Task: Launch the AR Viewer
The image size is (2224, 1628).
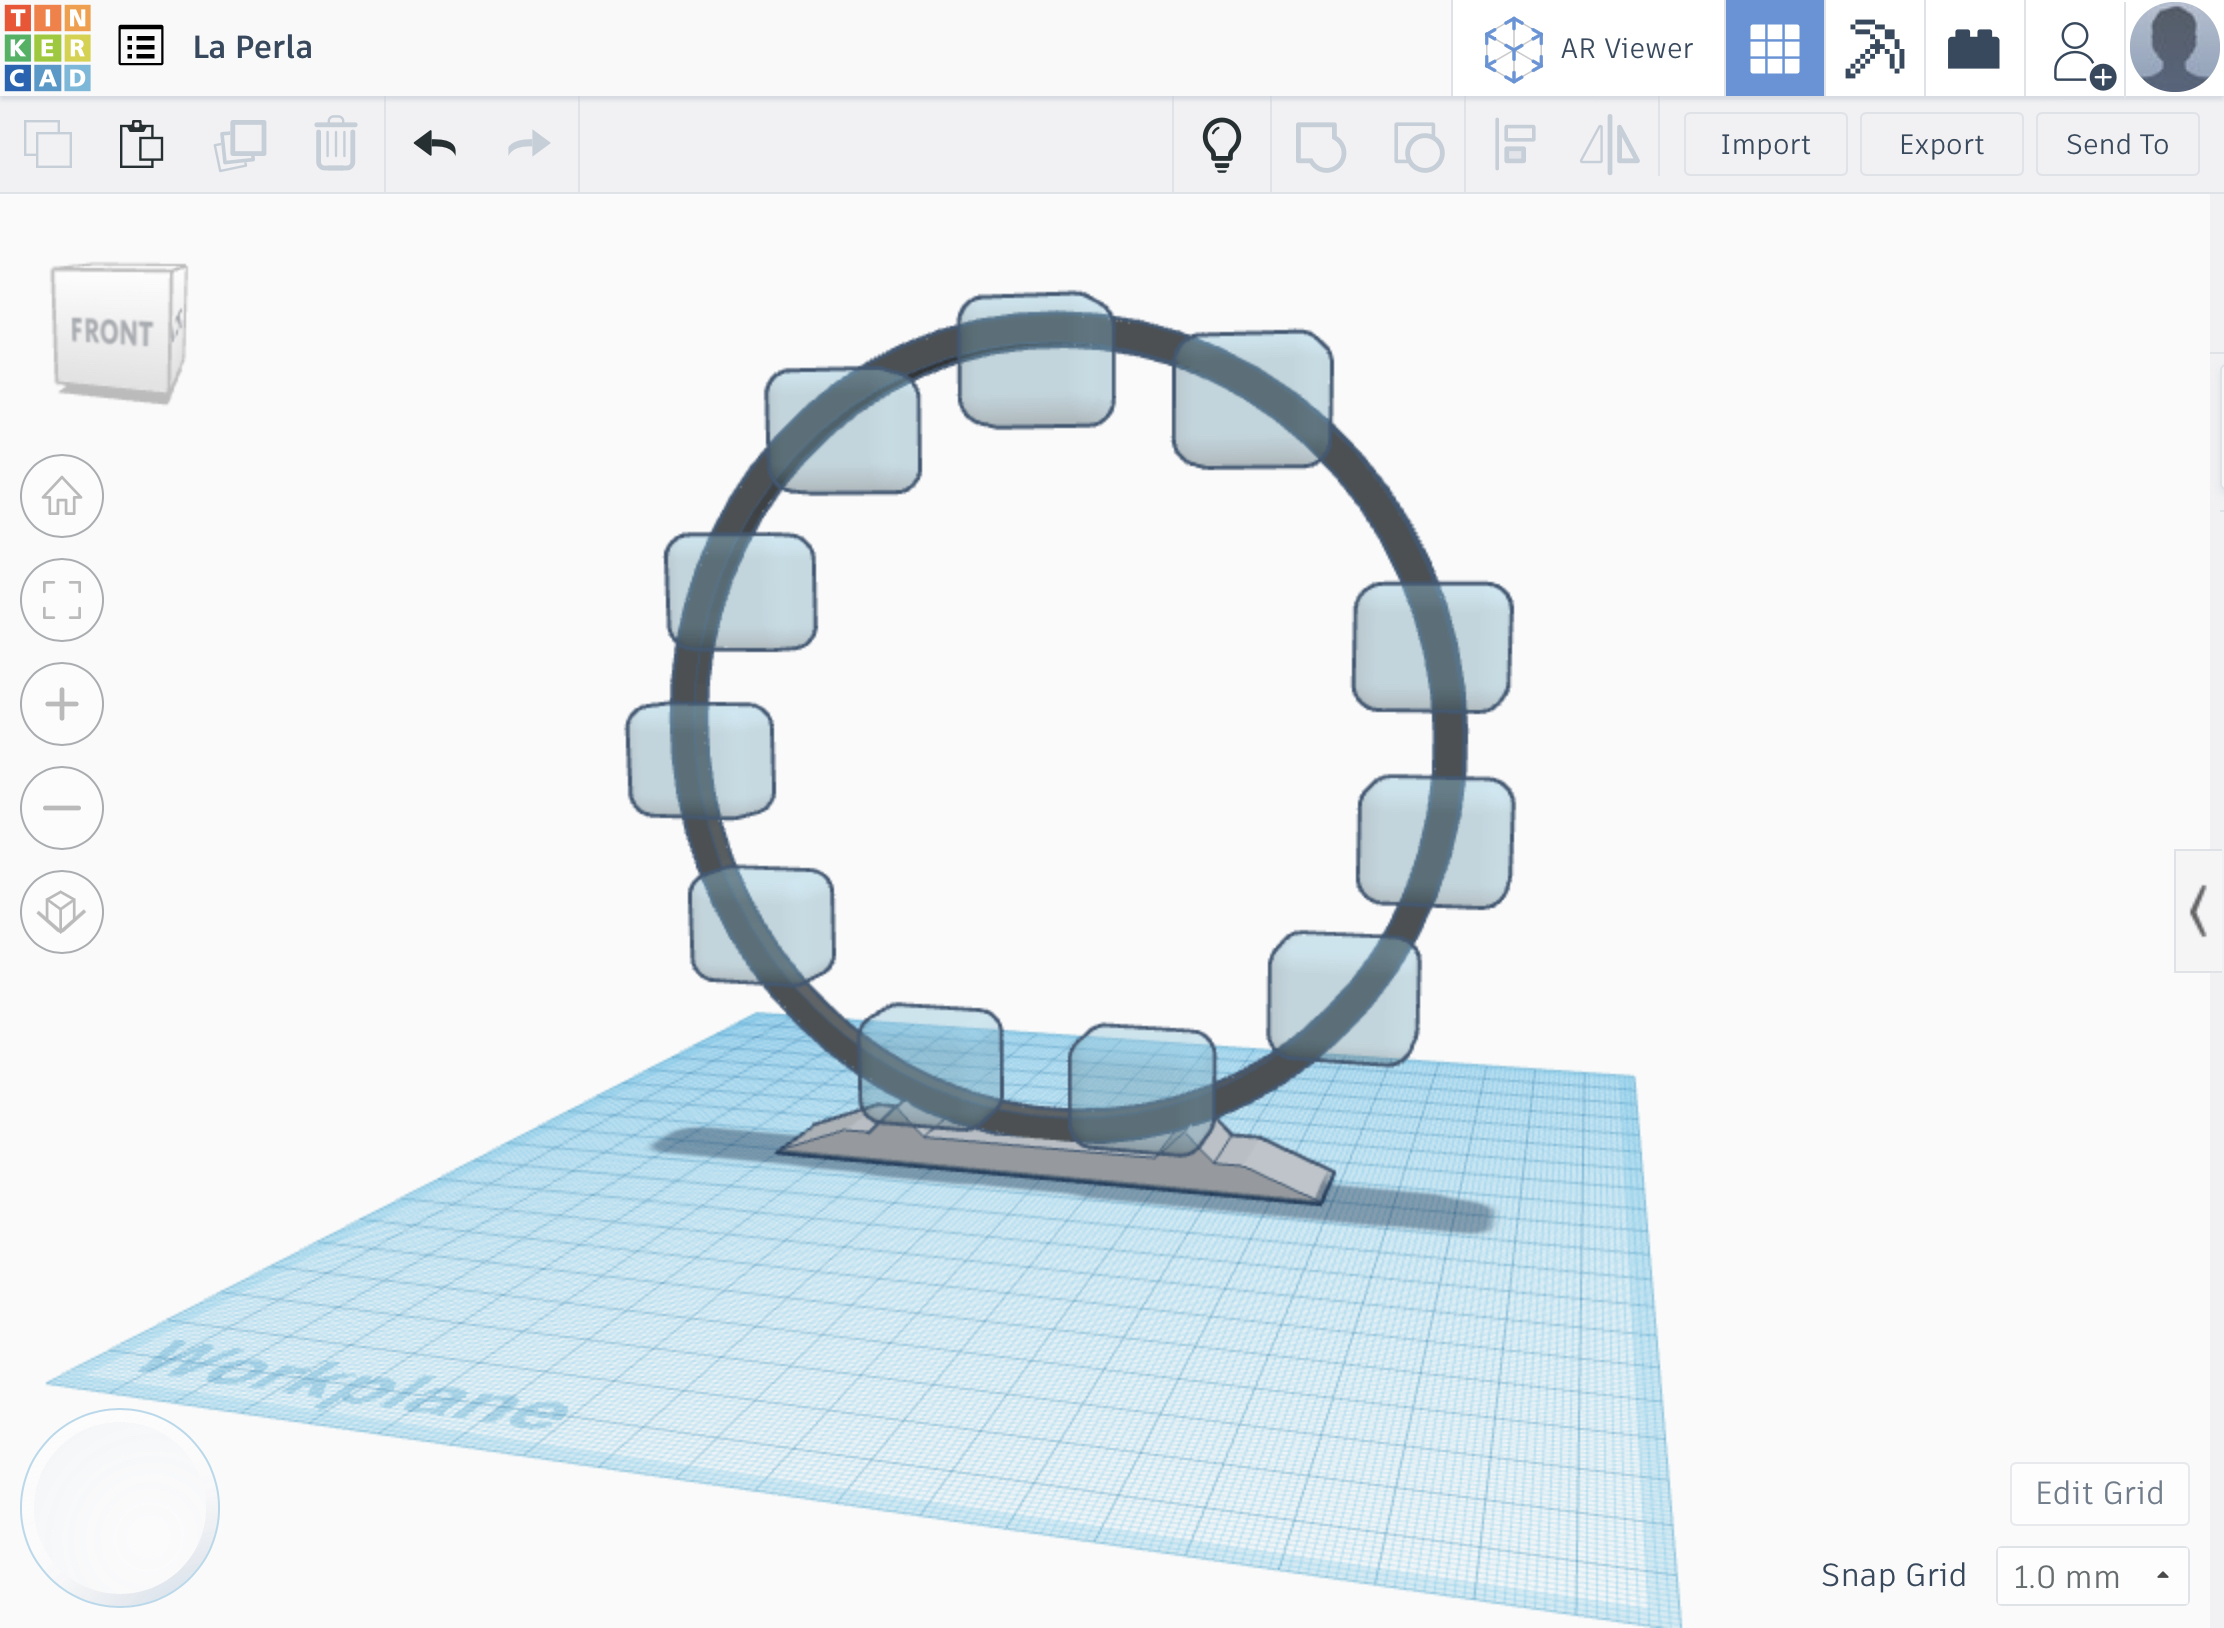Action: point(1589,48)
